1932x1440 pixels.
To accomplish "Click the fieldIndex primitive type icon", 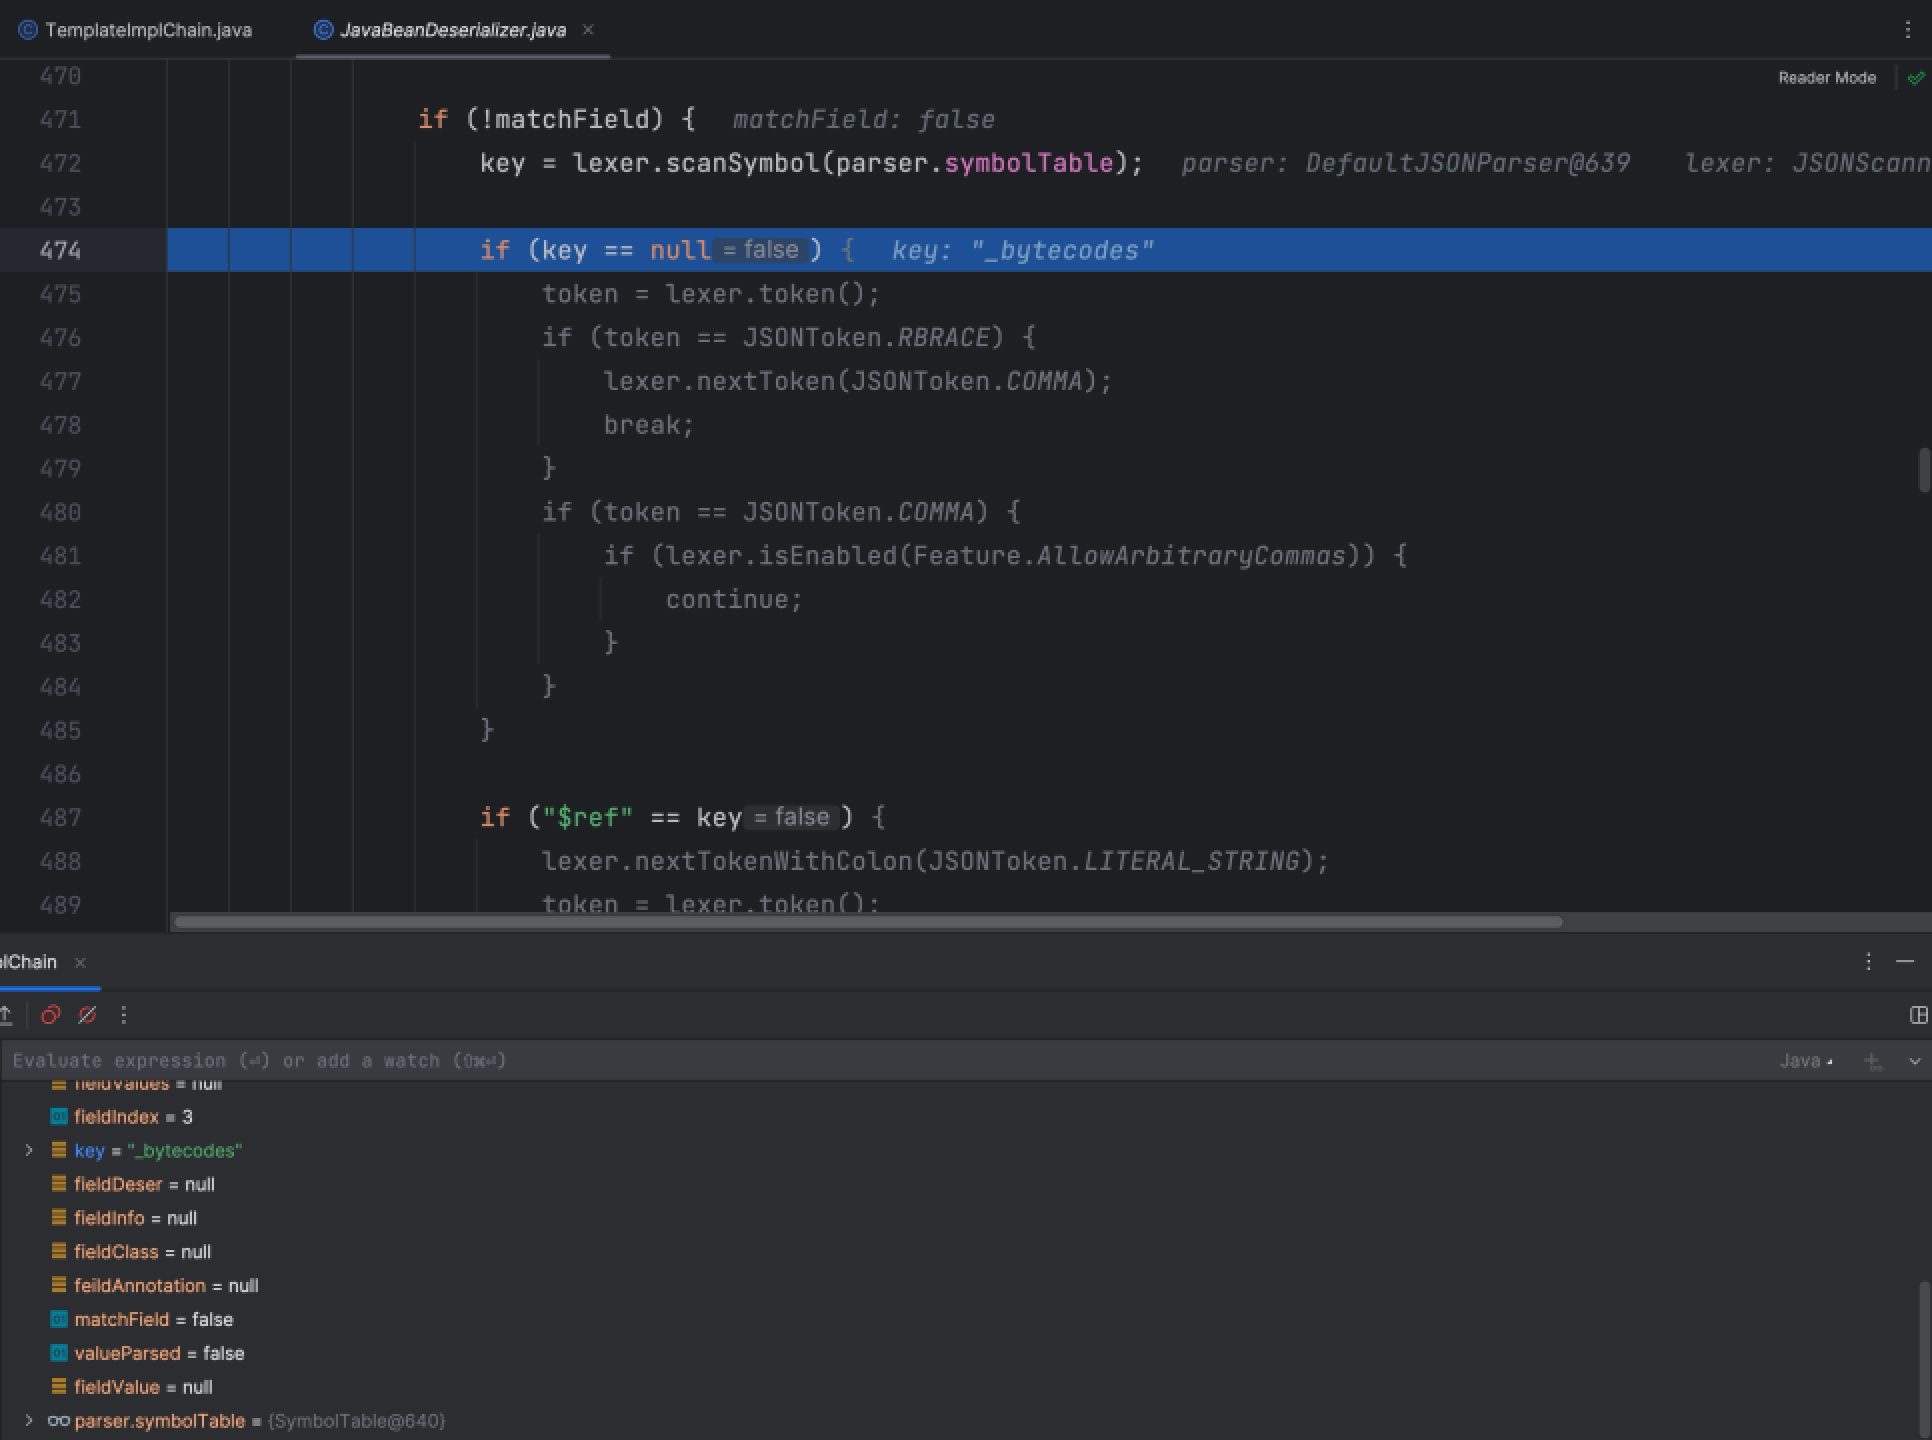I will pyautogui.click(x=58, y=1116).
